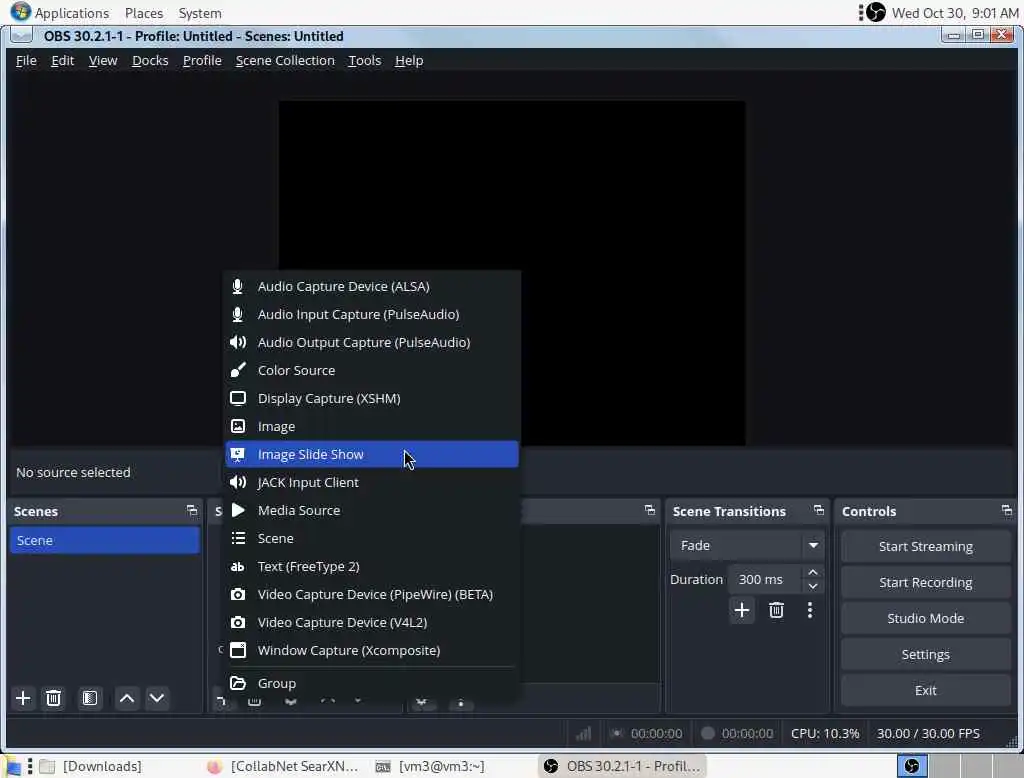Add an Image source
The image size is (1024, 778).
click(372, 427)
